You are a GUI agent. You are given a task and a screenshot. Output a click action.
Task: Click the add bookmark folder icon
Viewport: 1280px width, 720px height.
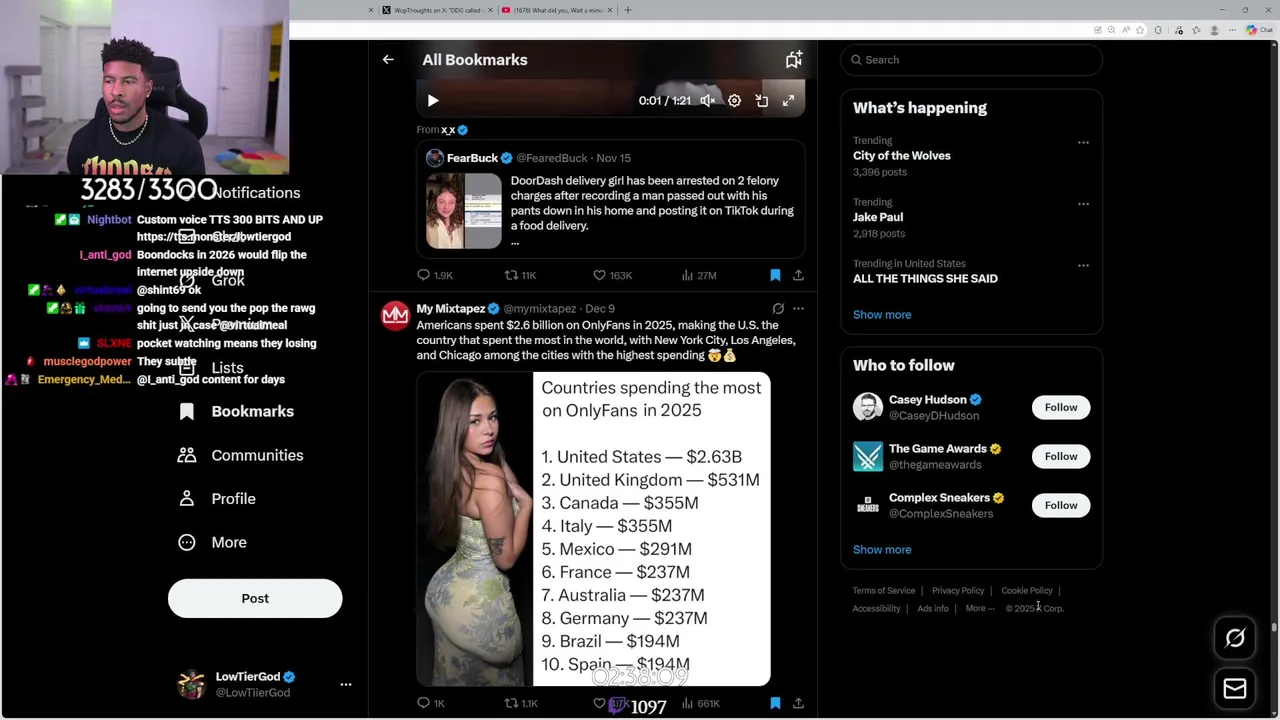tap(794, 60)
